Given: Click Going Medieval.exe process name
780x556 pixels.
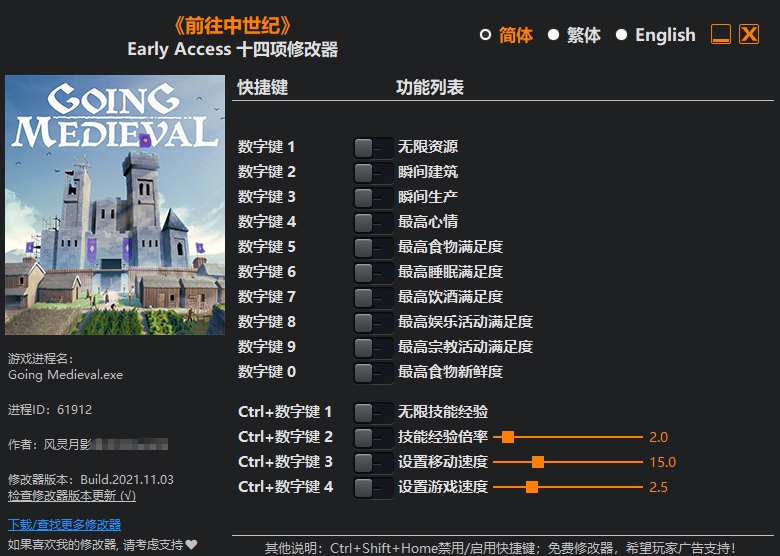Looking at the screenshot, I should coord(65,375).
